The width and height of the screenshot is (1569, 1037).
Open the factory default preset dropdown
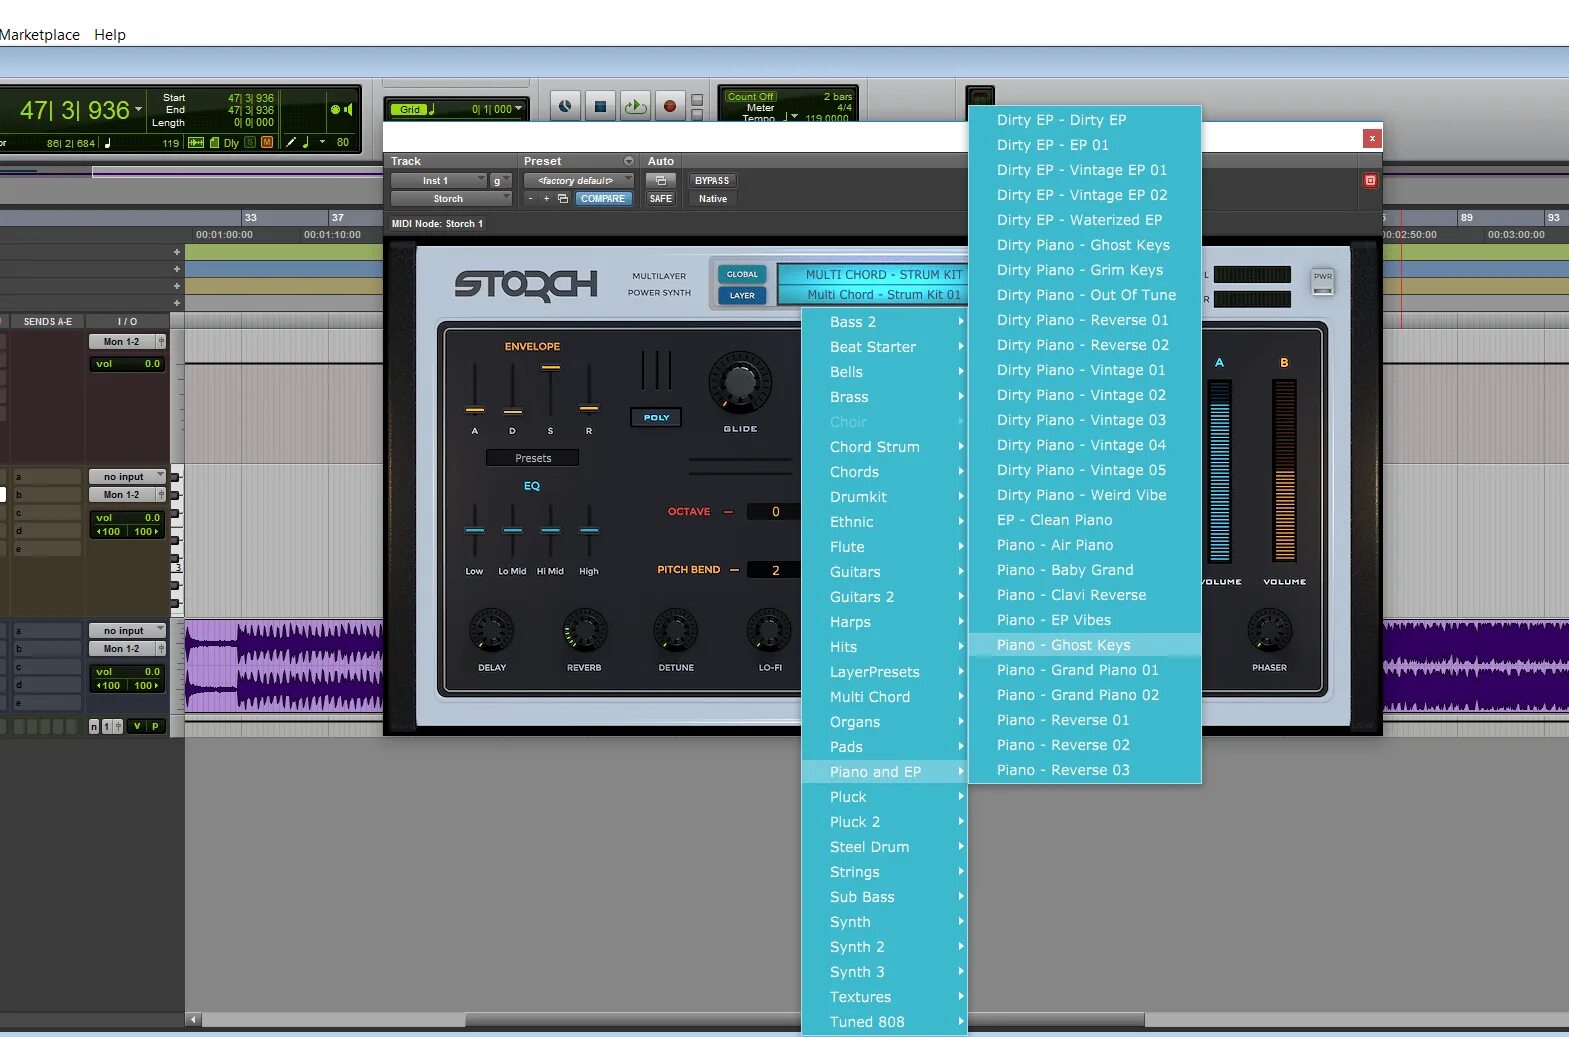578,181
